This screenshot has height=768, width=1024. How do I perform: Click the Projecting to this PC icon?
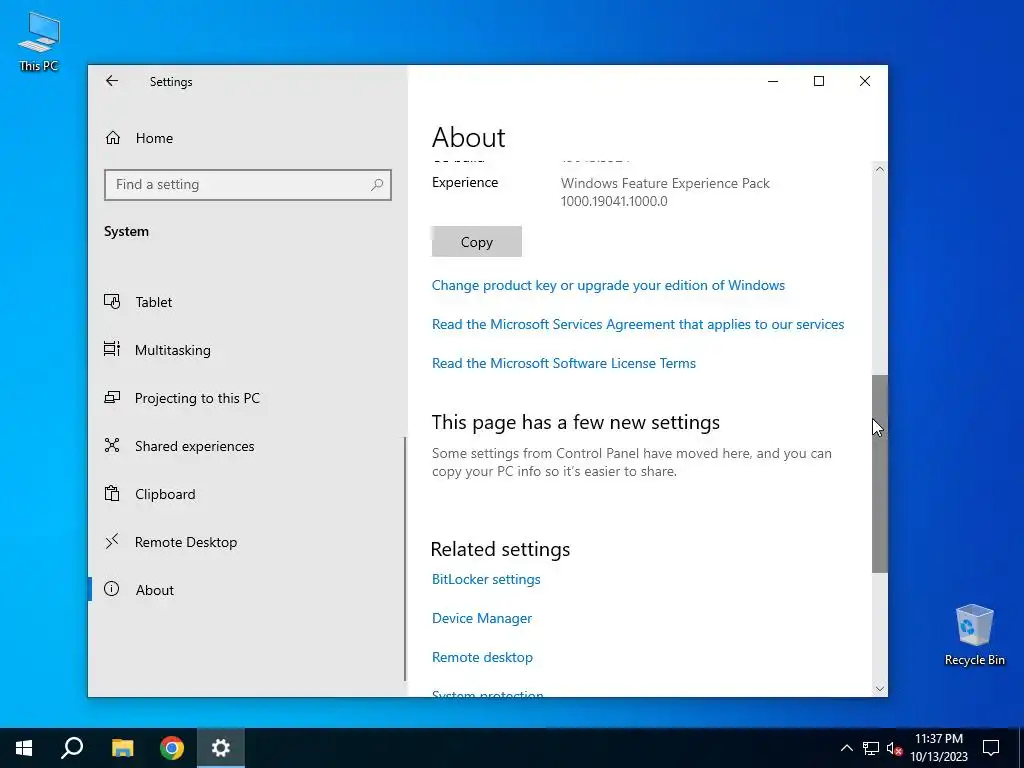click(112, 397)
